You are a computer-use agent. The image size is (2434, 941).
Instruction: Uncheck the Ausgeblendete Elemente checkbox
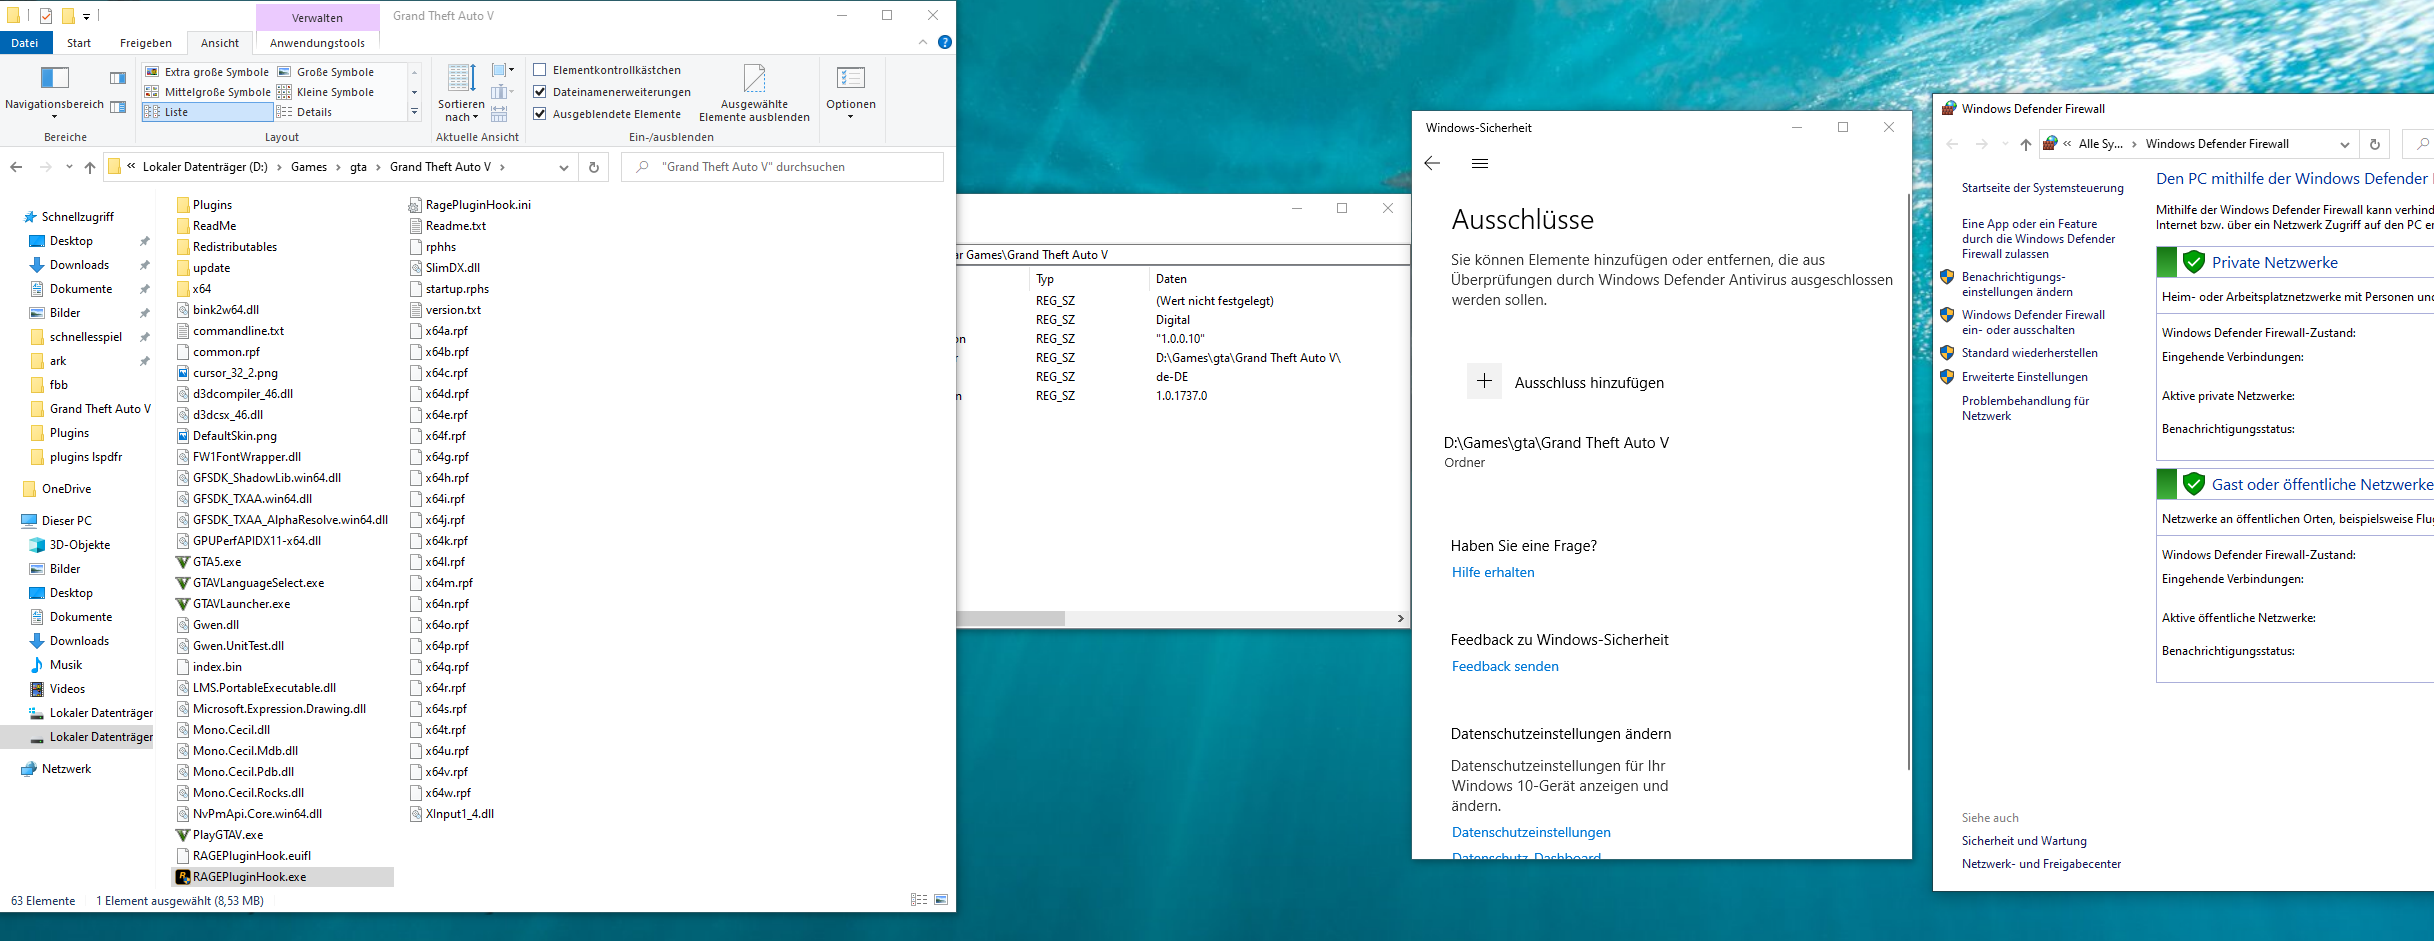[x=540, y=113]
